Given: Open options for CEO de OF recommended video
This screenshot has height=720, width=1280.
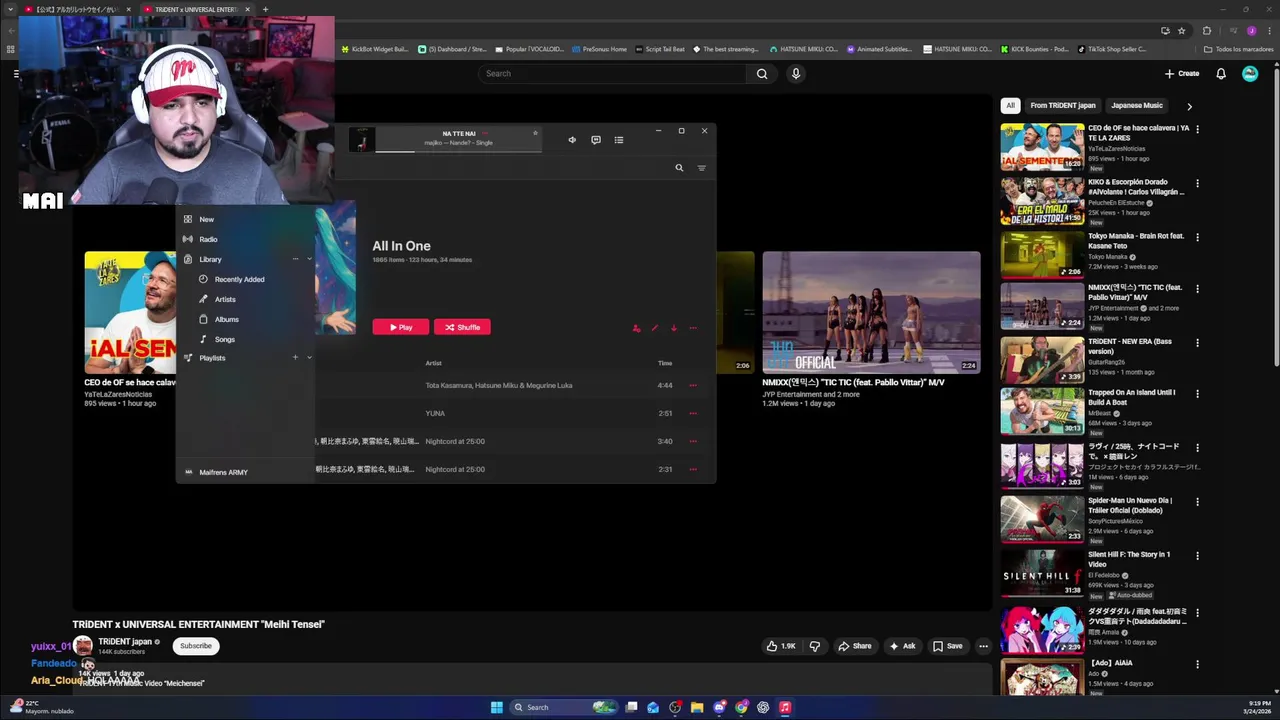Looking at the screenshot, I should coord(1197,129).
